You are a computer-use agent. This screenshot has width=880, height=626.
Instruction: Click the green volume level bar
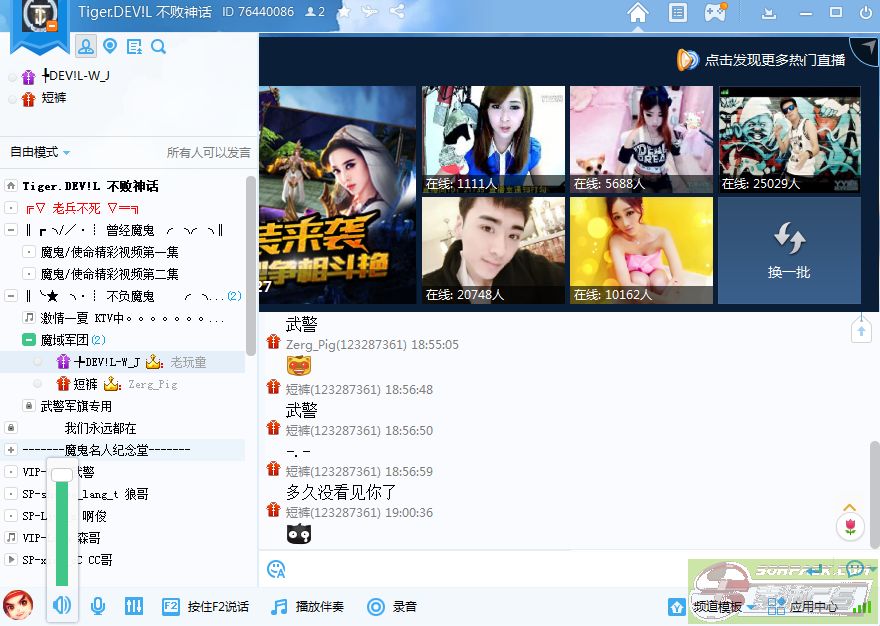(x=62, y=533)
